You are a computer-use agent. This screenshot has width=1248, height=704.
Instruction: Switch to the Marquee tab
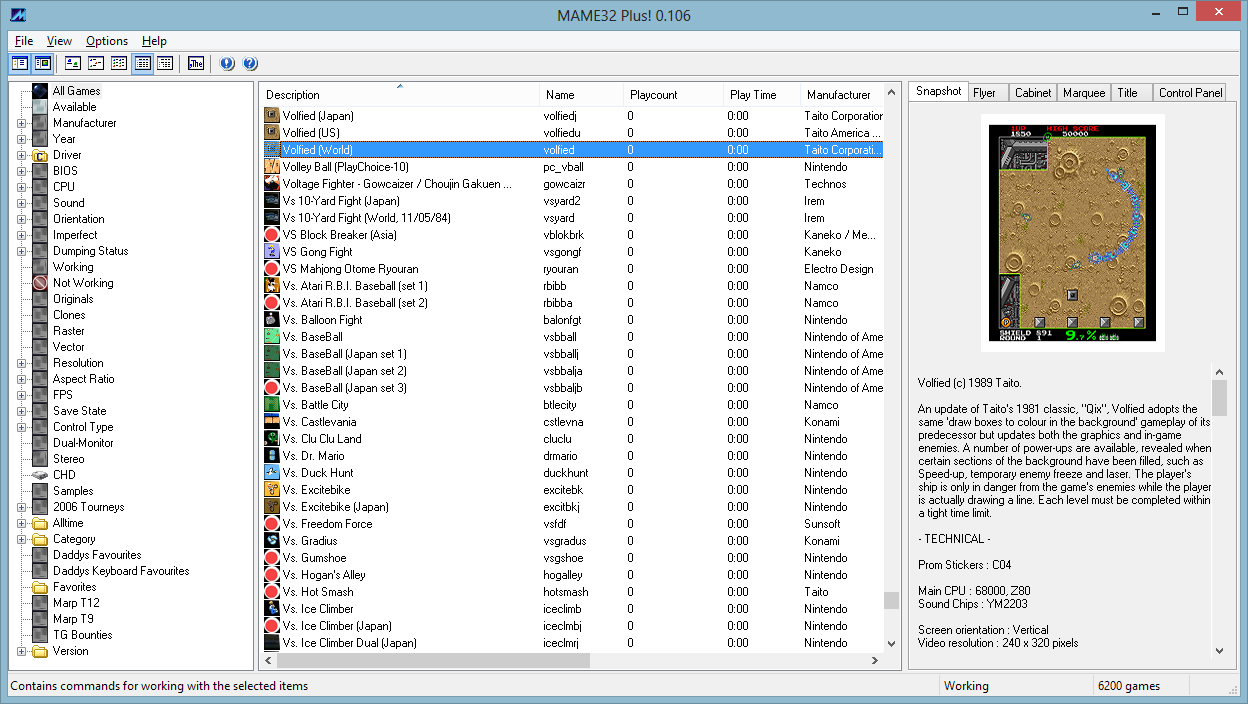1084,92
